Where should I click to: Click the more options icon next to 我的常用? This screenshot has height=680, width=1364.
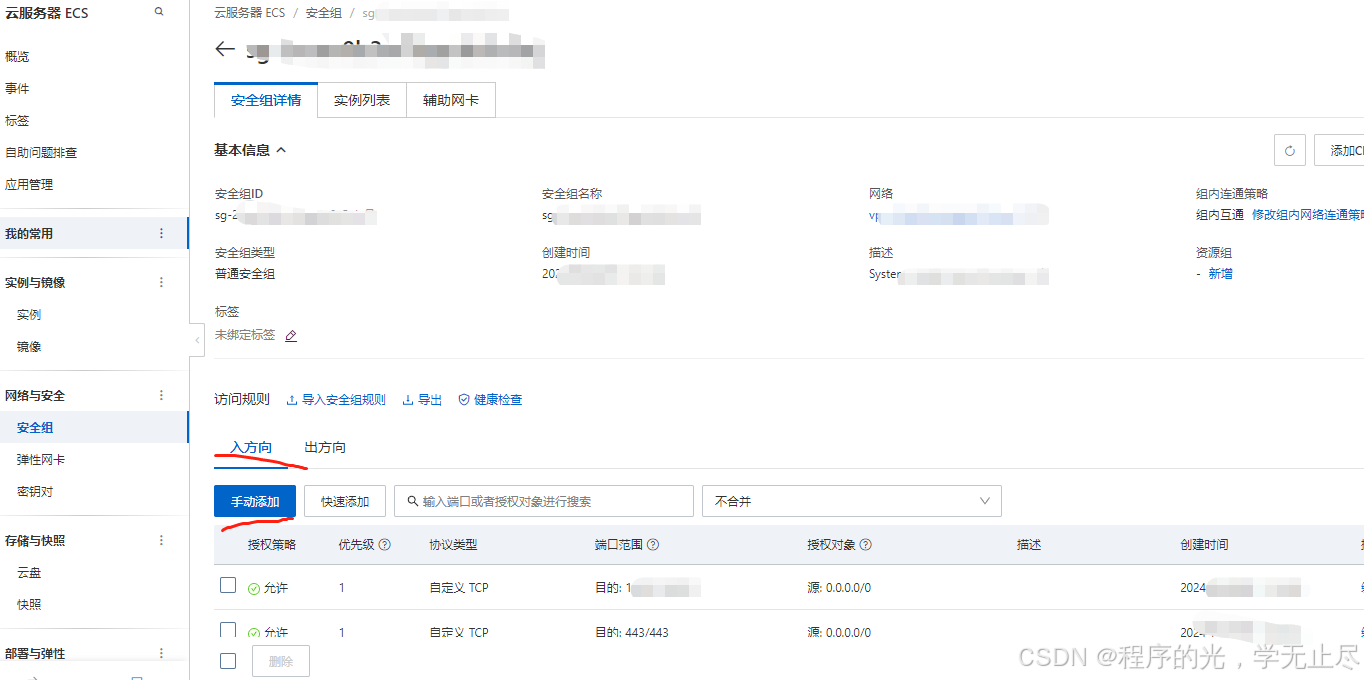161,233
